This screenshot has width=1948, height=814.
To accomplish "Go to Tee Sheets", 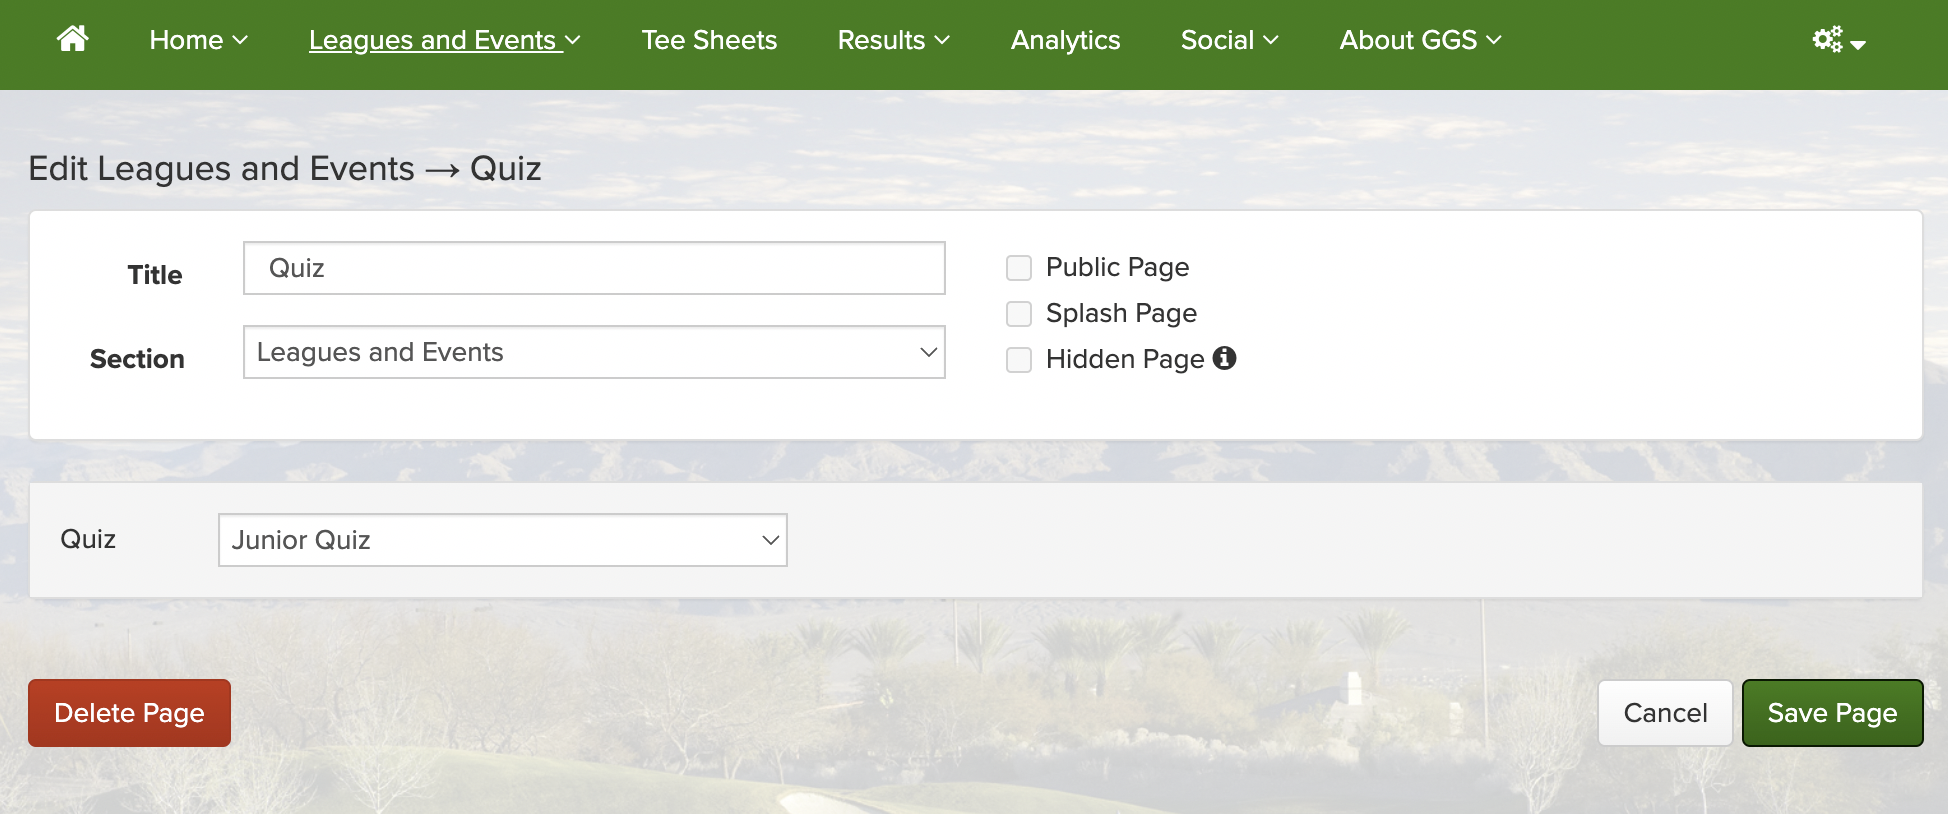I will [x=709, y=40].
